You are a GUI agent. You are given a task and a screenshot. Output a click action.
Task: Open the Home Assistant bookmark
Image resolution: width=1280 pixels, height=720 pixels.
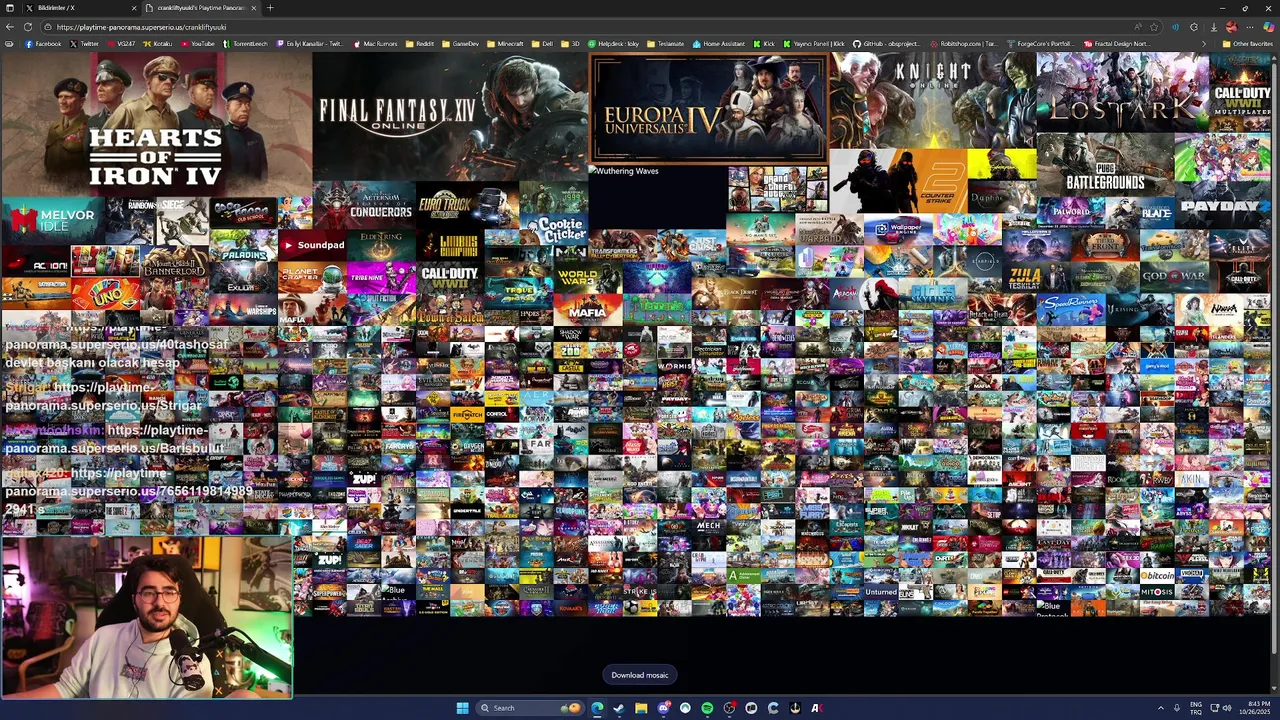718,44
